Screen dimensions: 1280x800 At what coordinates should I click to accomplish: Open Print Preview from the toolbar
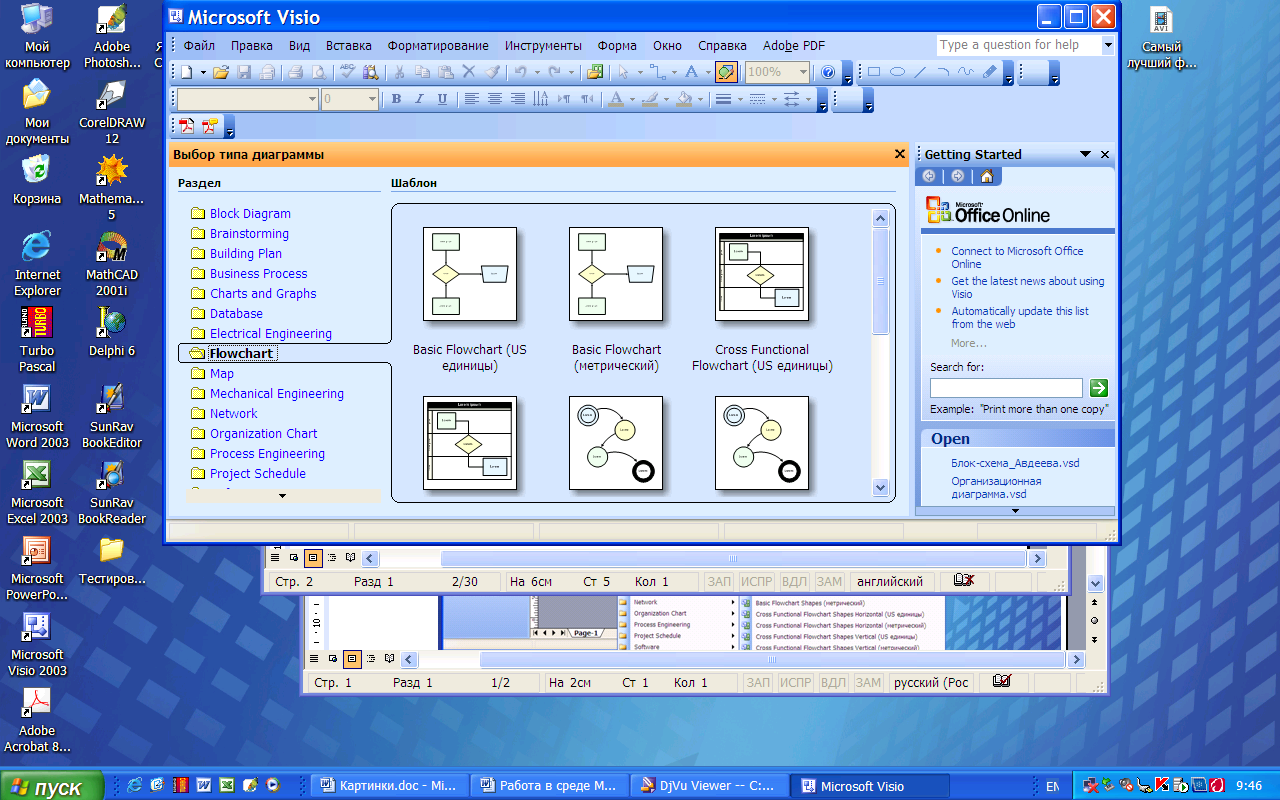(318, 72)
